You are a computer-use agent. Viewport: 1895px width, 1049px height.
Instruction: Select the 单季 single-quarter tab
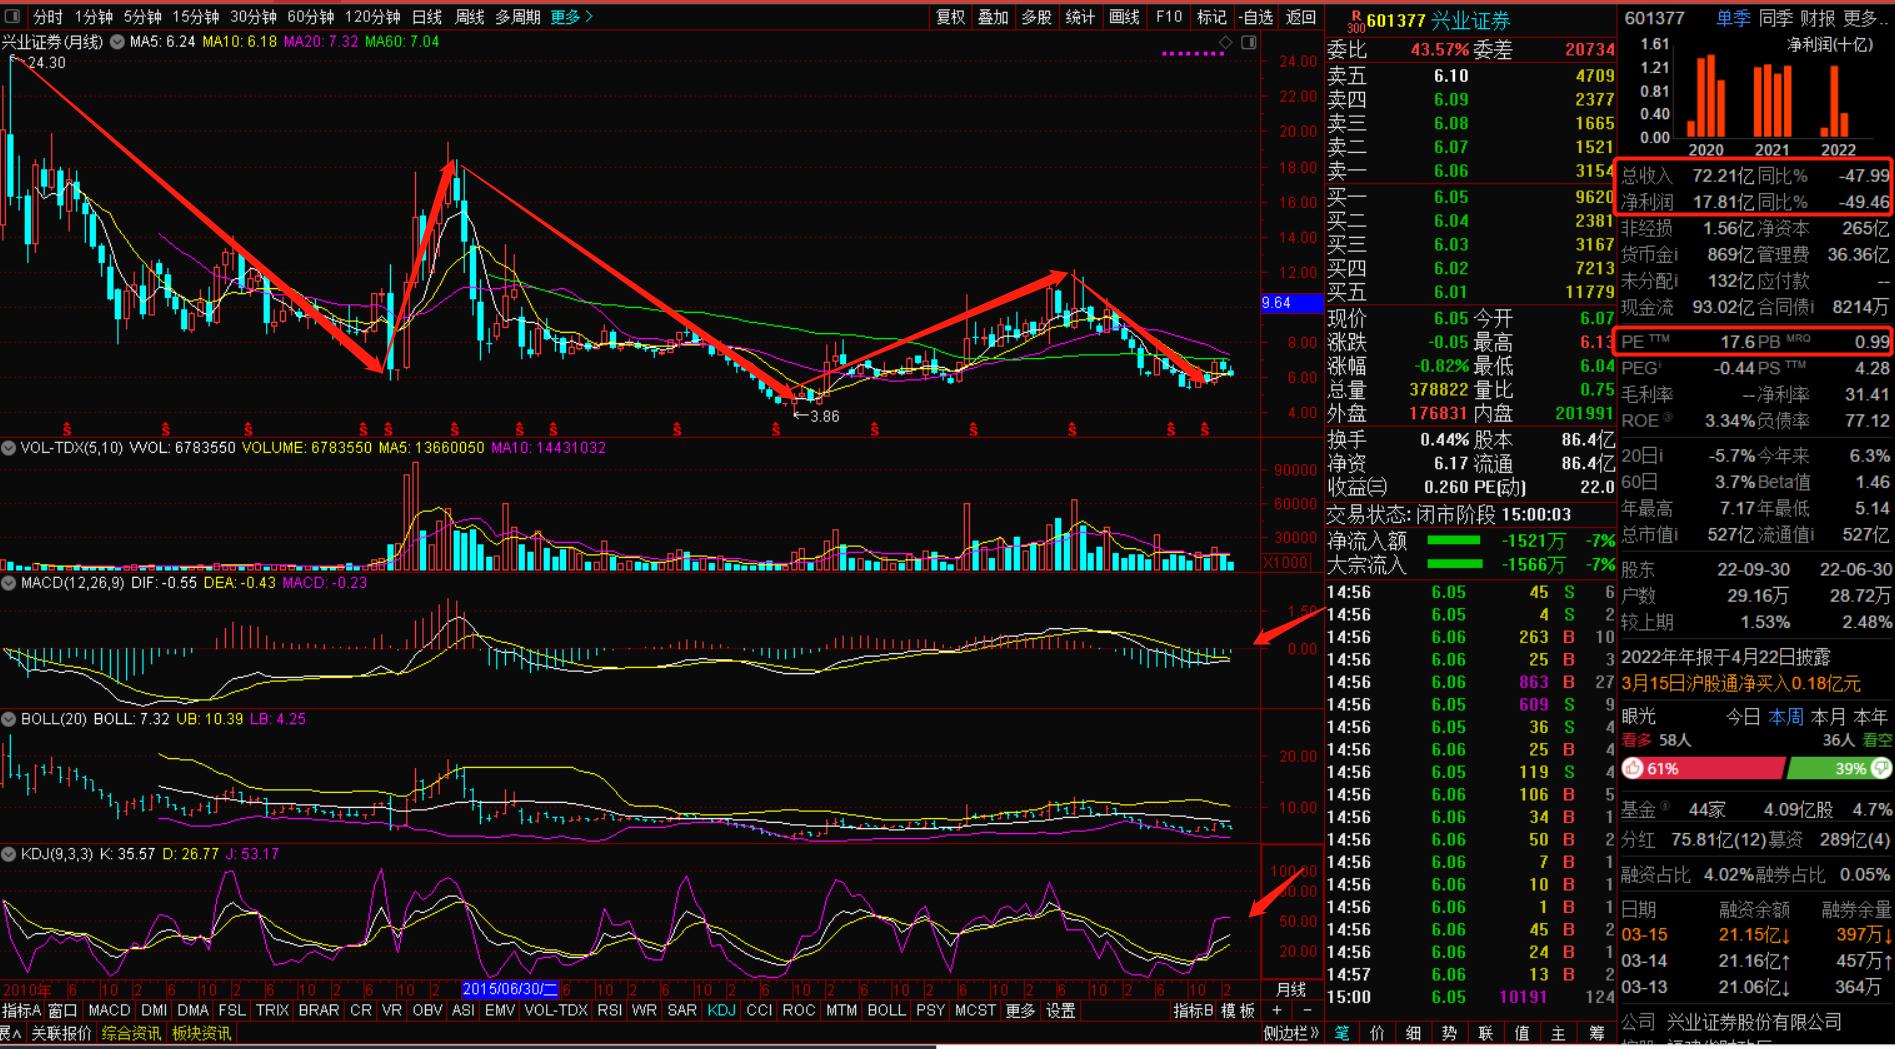1733,18
